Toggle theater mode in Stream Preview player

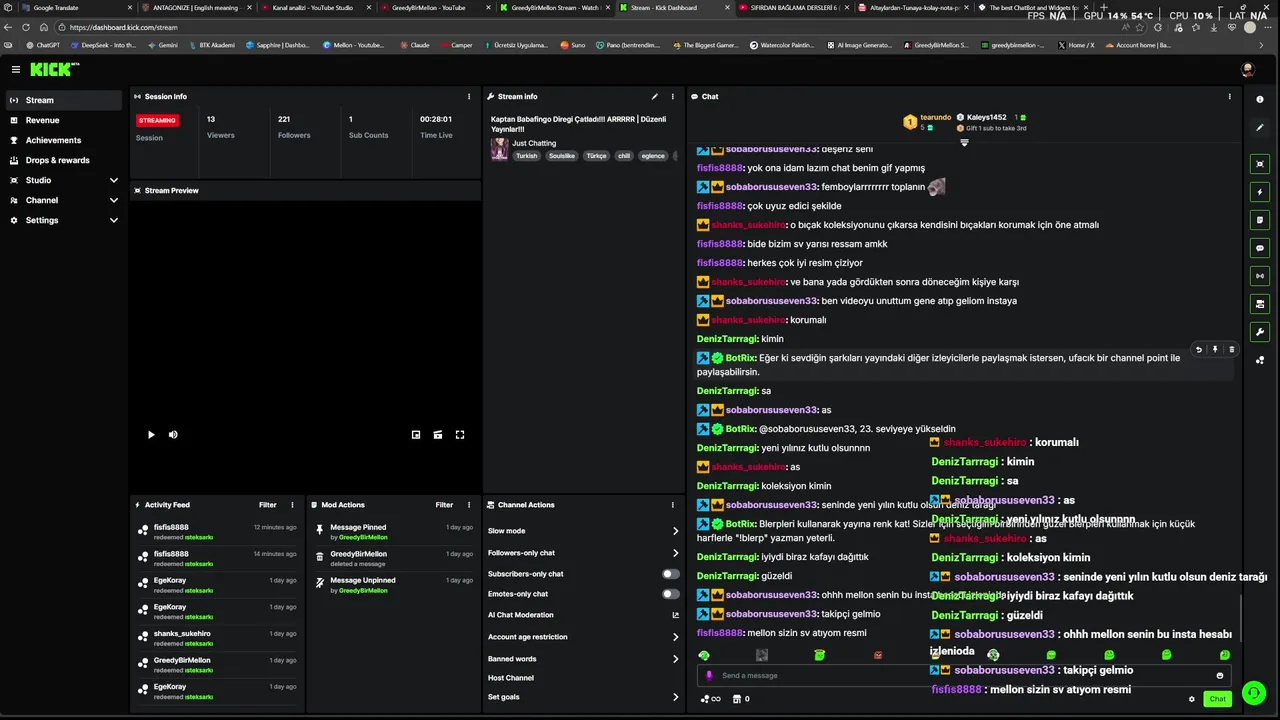(x=438, y=435)
